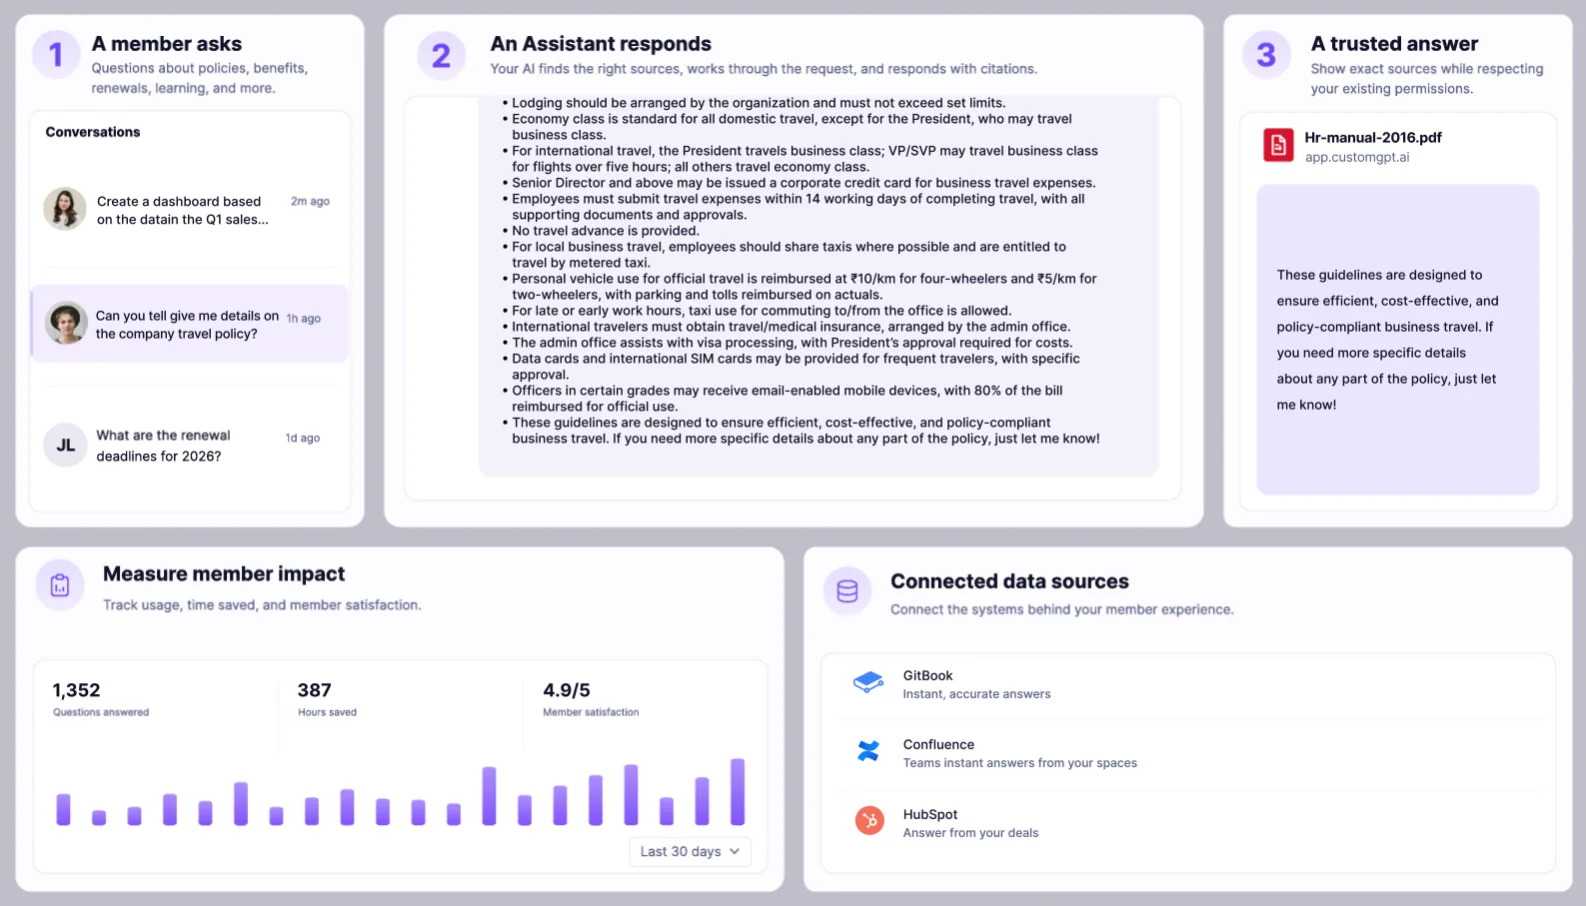Image resolution: width=1586 pixels, height=906 pixels.
Task: Click the 'A member asks' heading
Action: point(167,44)
